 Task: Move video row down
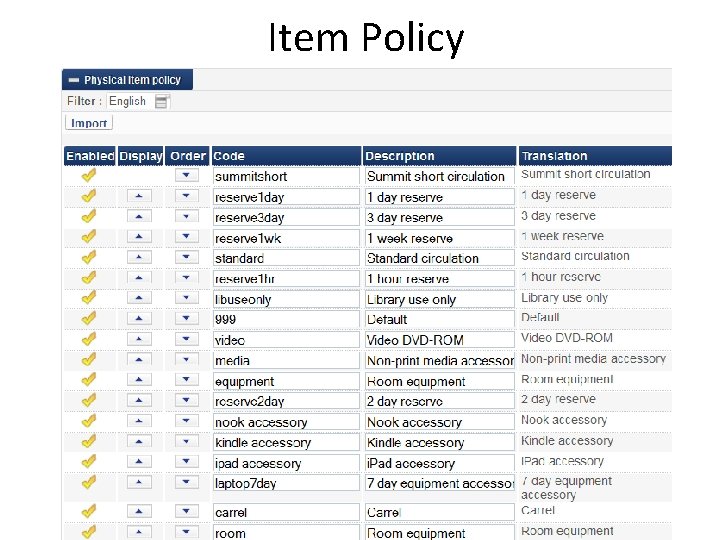click(186, 339)
